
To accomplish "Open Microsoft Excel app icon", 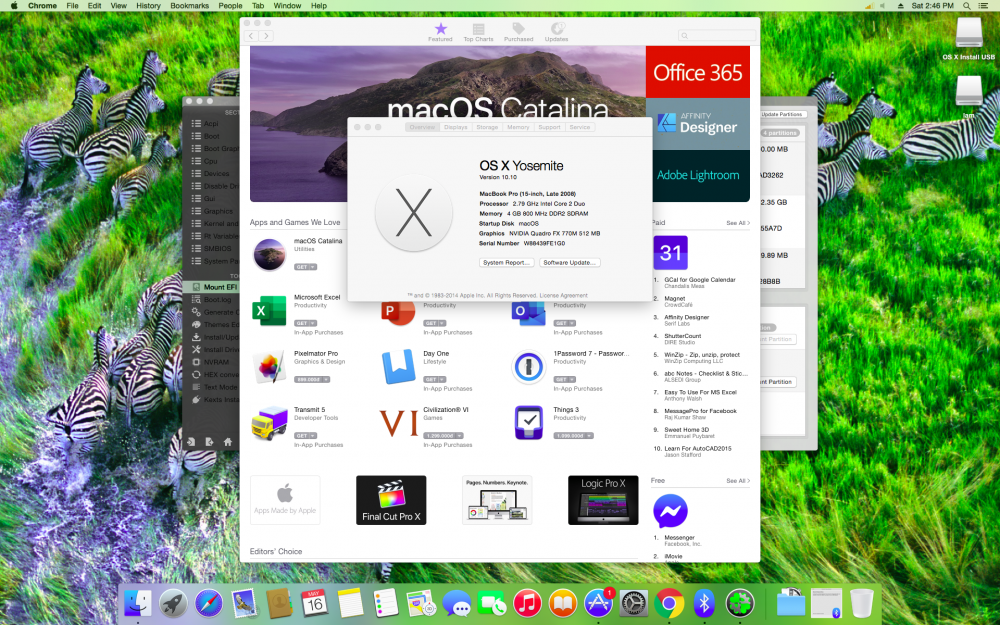I will pos(269,311).
